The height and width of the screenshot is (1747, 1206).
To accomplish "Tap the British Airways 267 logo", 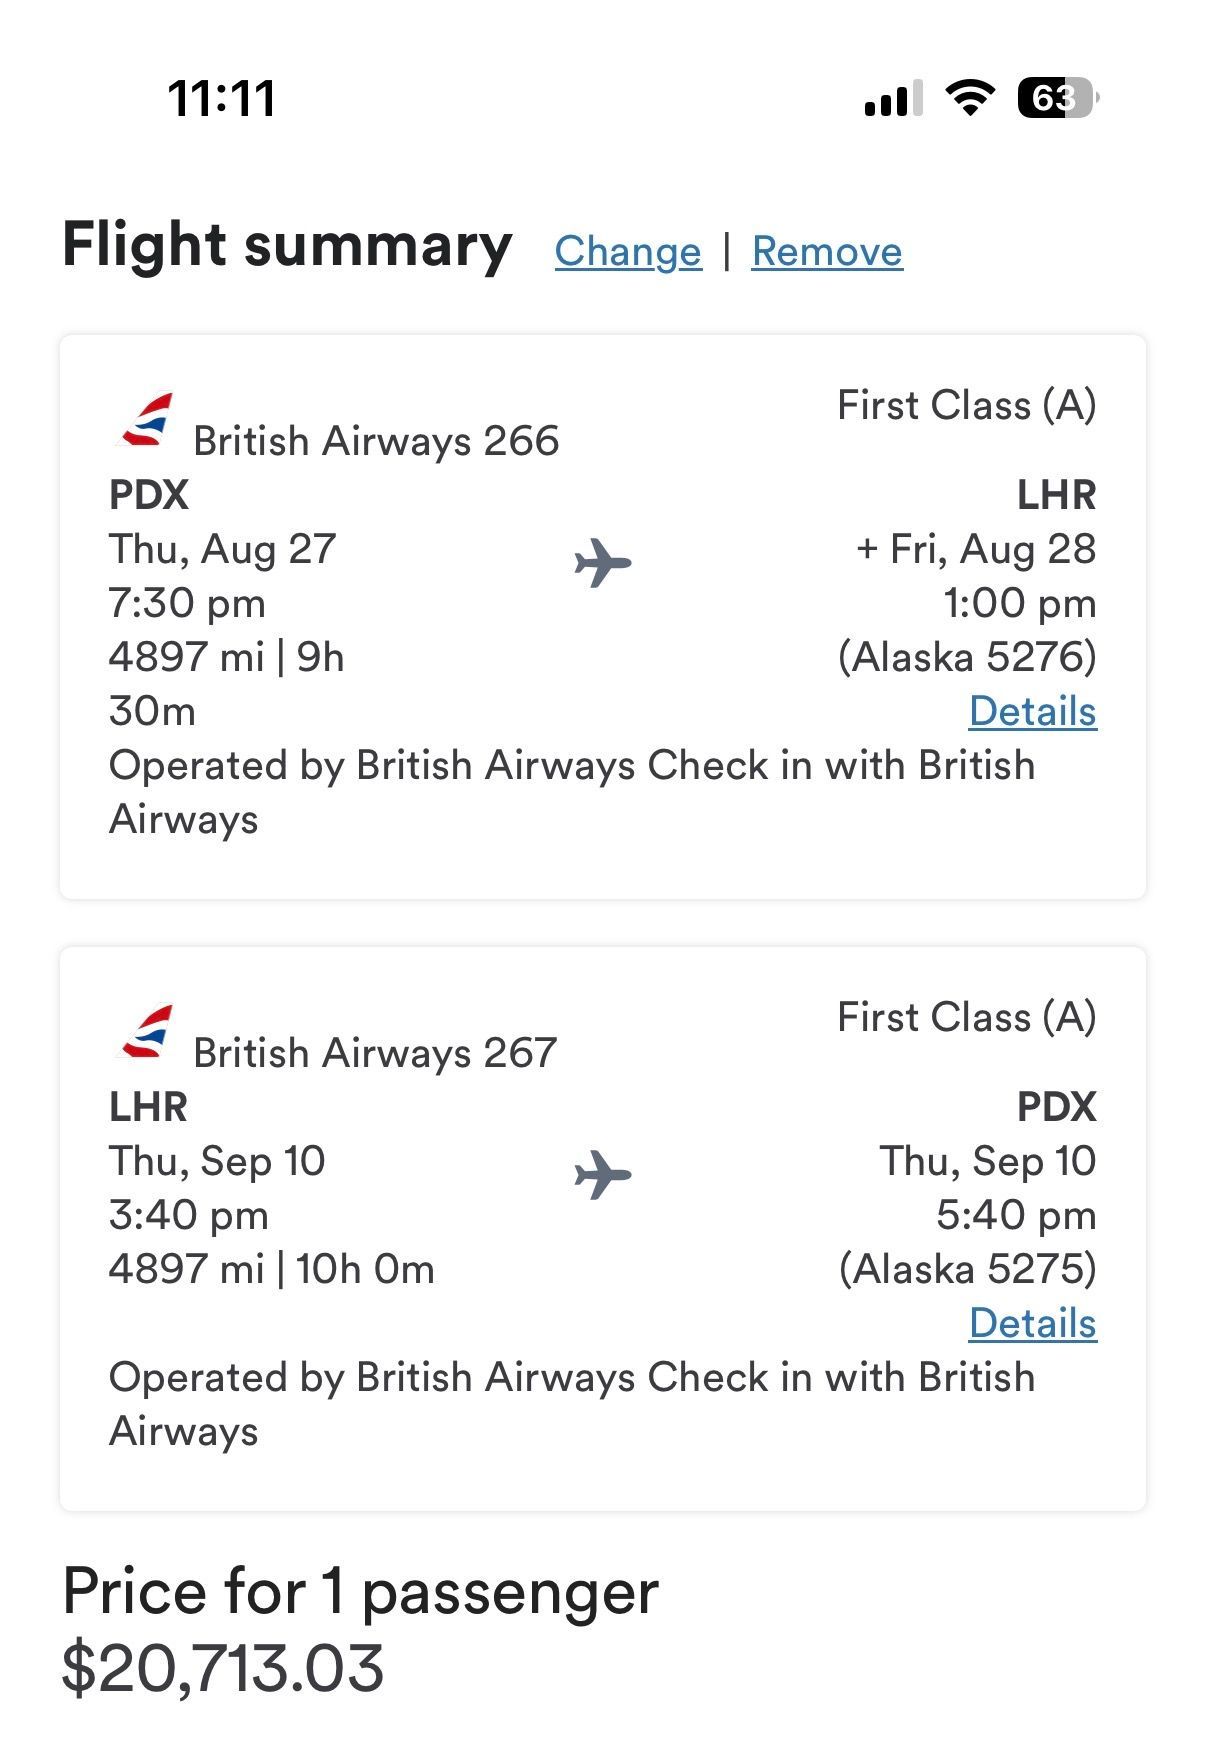I will pyautogui.click(x=146, y=1032).
